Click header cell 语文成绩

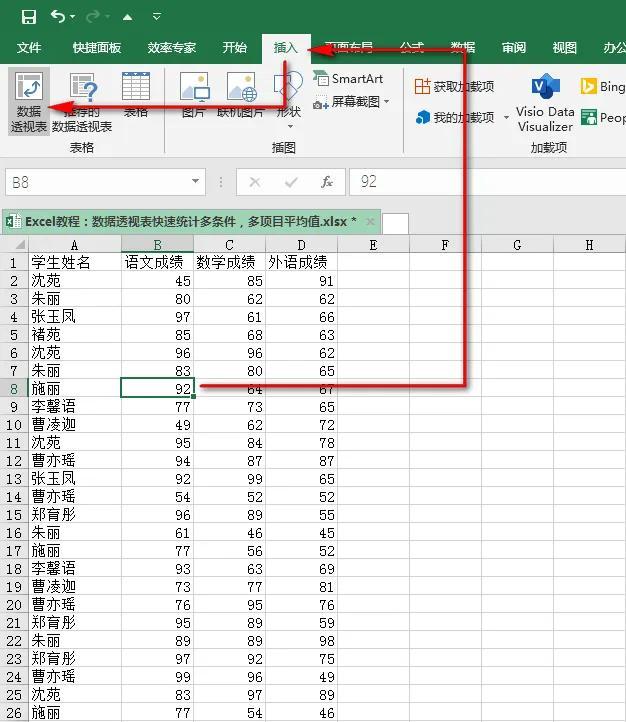point(157,262)
